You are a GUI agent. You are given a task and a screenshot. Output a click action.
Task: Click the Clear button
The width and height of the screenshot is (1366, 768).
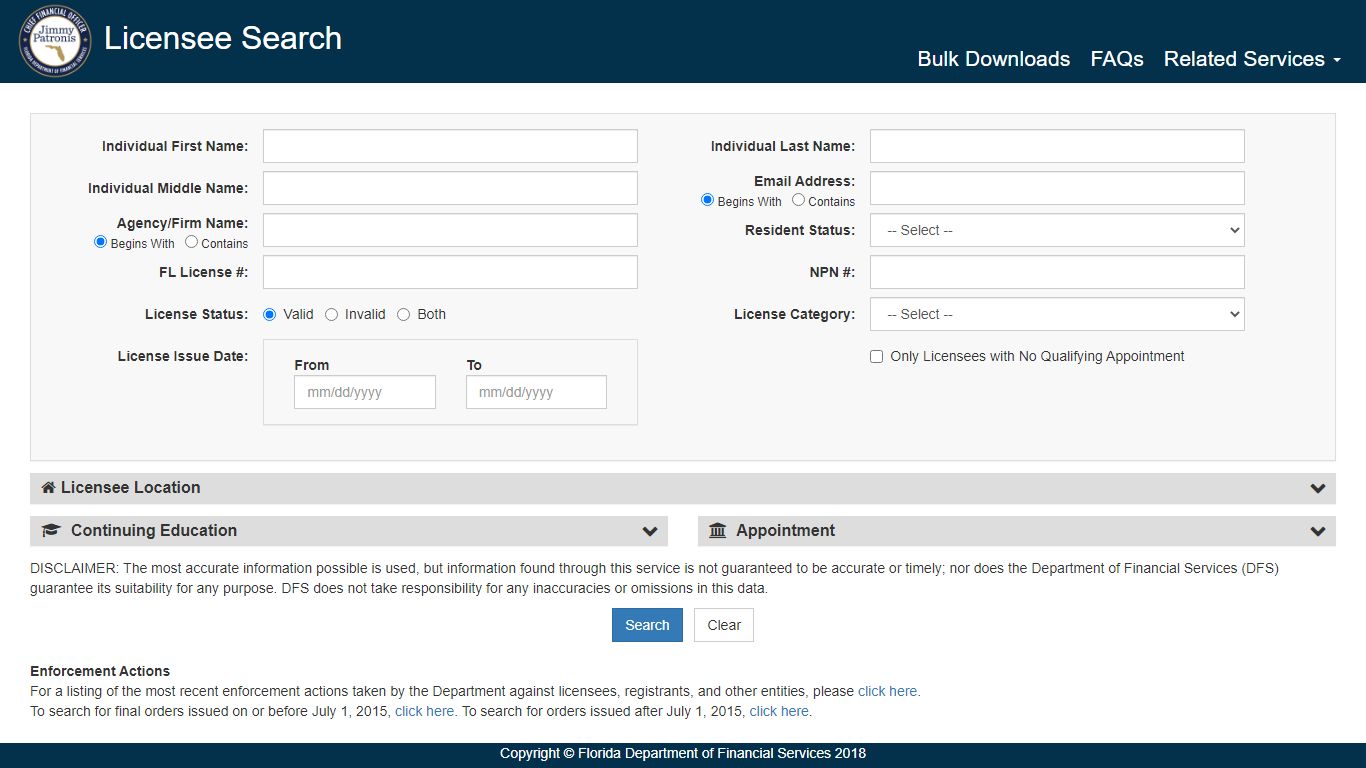[724, 625]
